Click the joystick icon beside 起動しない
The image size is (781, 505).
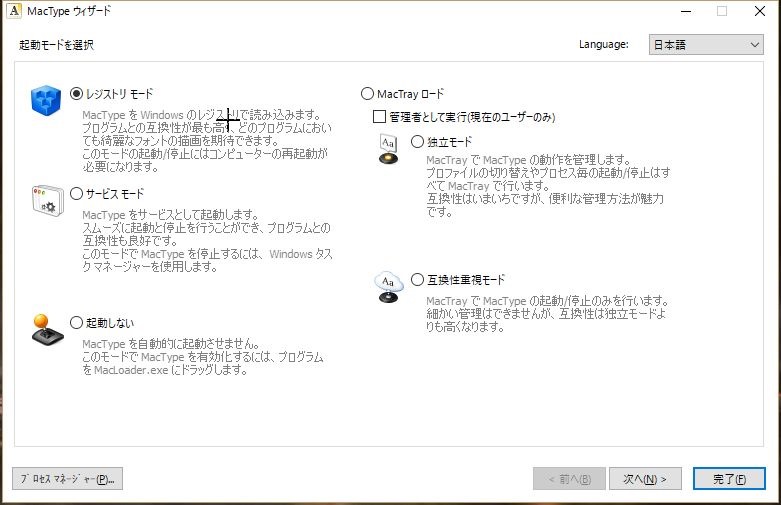[48, 330]
